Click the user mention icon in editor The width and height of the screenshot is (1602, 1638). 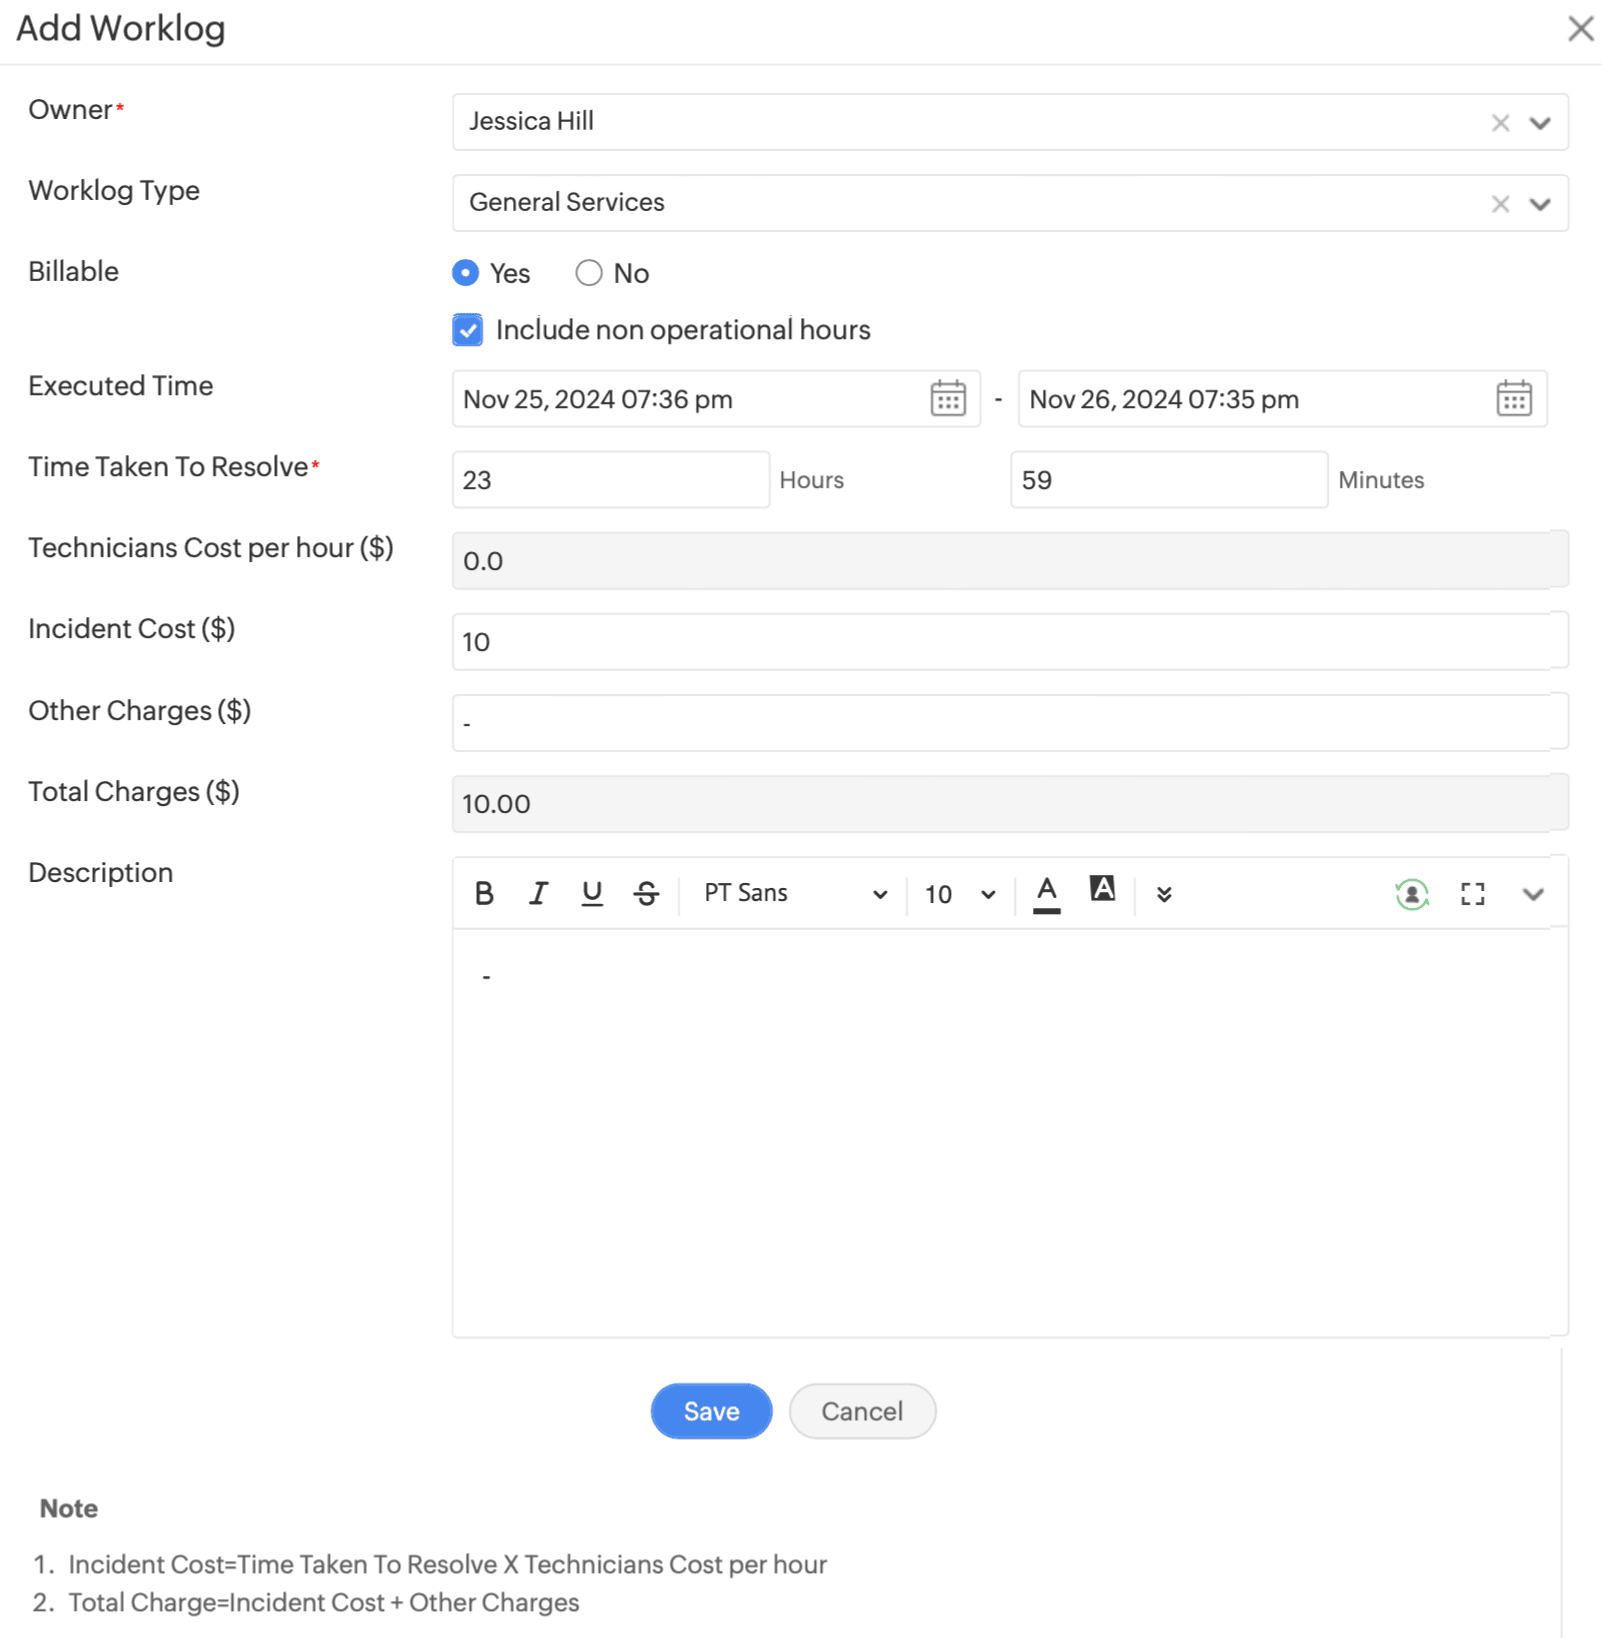coord(1411,894)
